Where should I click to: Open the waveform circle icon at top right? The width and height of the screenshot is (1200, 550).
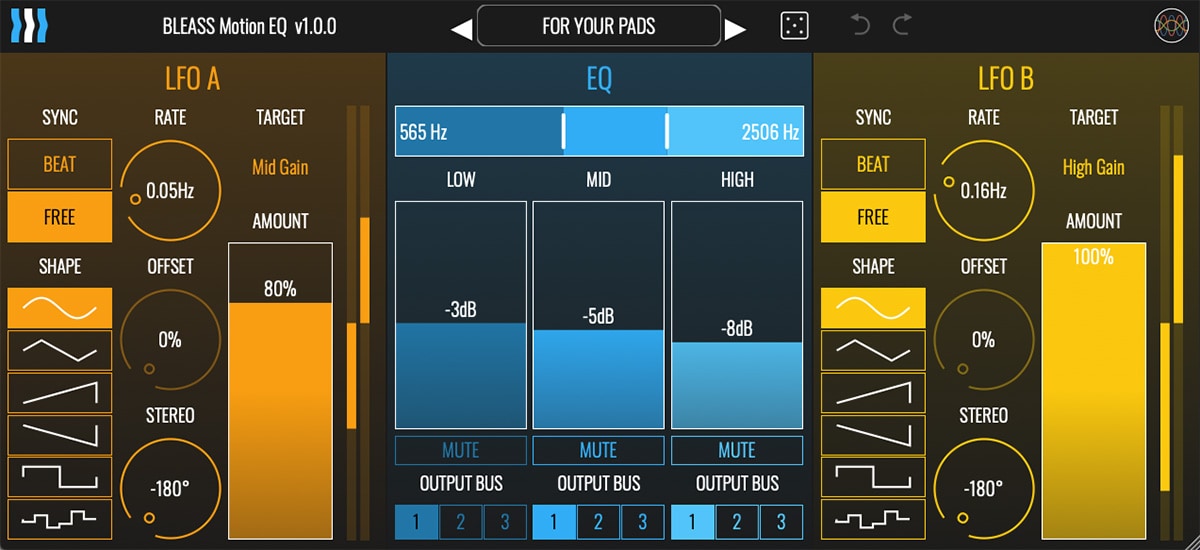click(x=1170, y=26)
